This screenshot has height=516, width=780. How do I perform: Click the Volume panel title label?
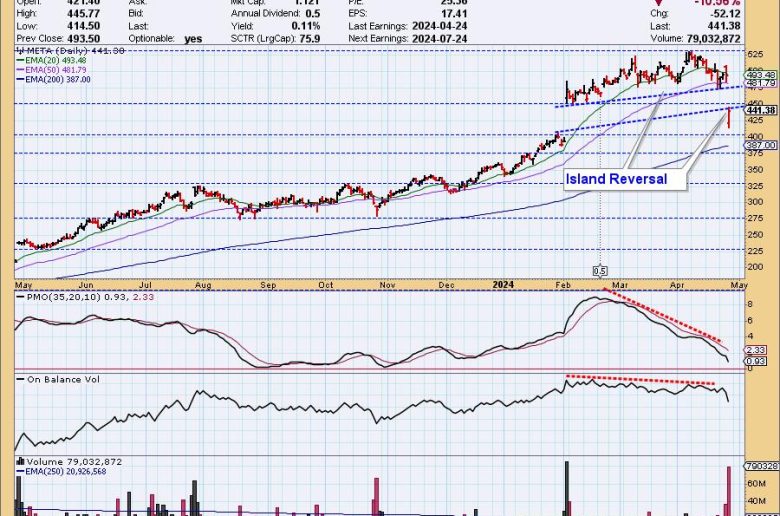pos(70,462)
